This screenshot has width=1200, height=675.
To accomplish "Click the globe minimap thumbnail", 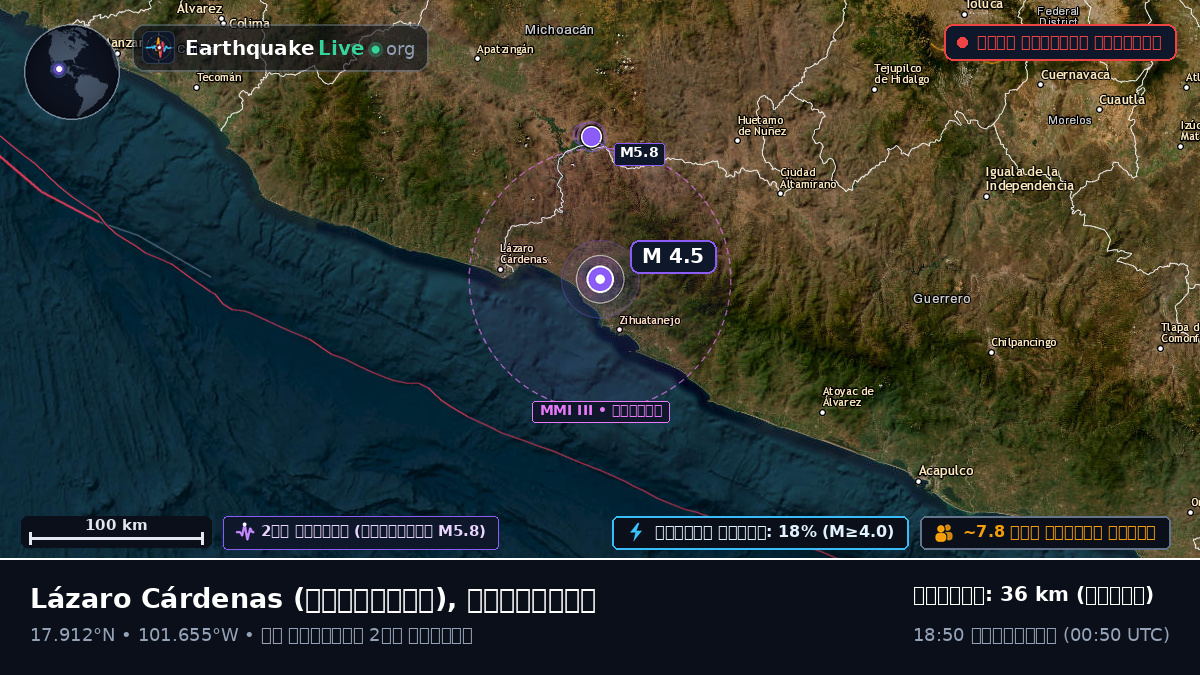I will [72, 72].
